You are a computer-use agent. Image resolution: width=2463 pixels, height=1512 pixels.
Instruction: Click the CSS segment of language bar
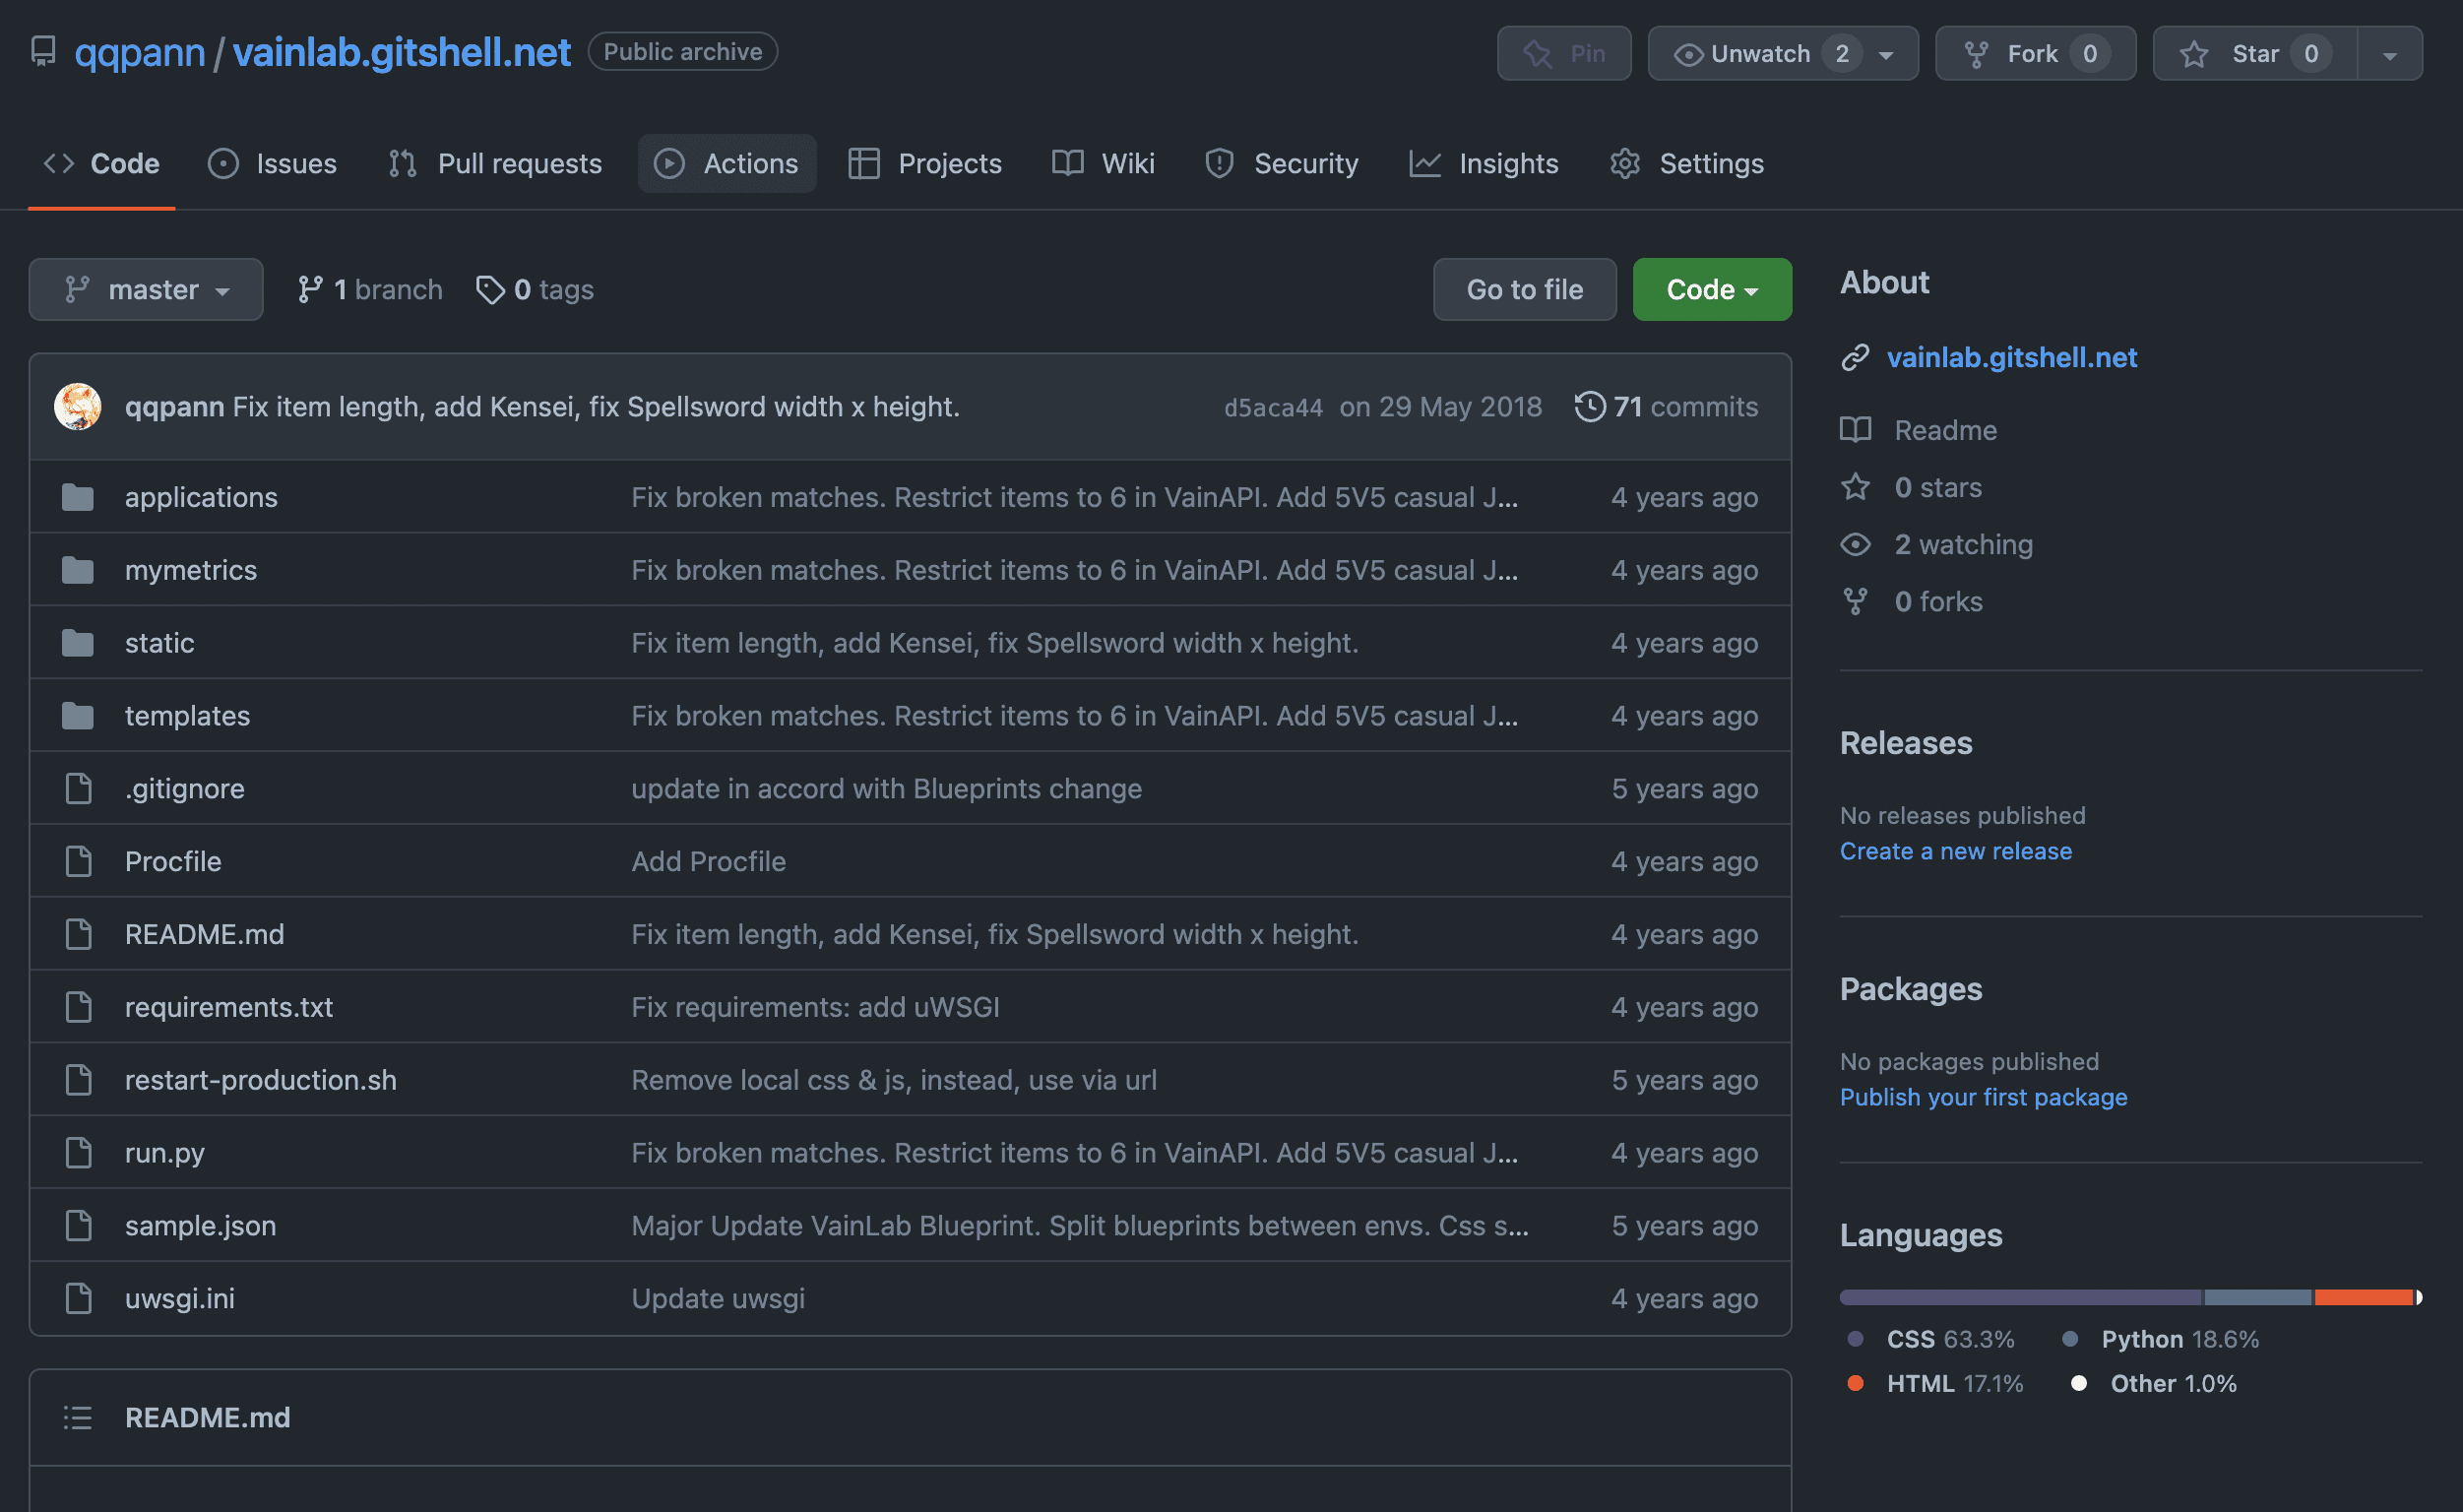click(x=2020, y=1297)
